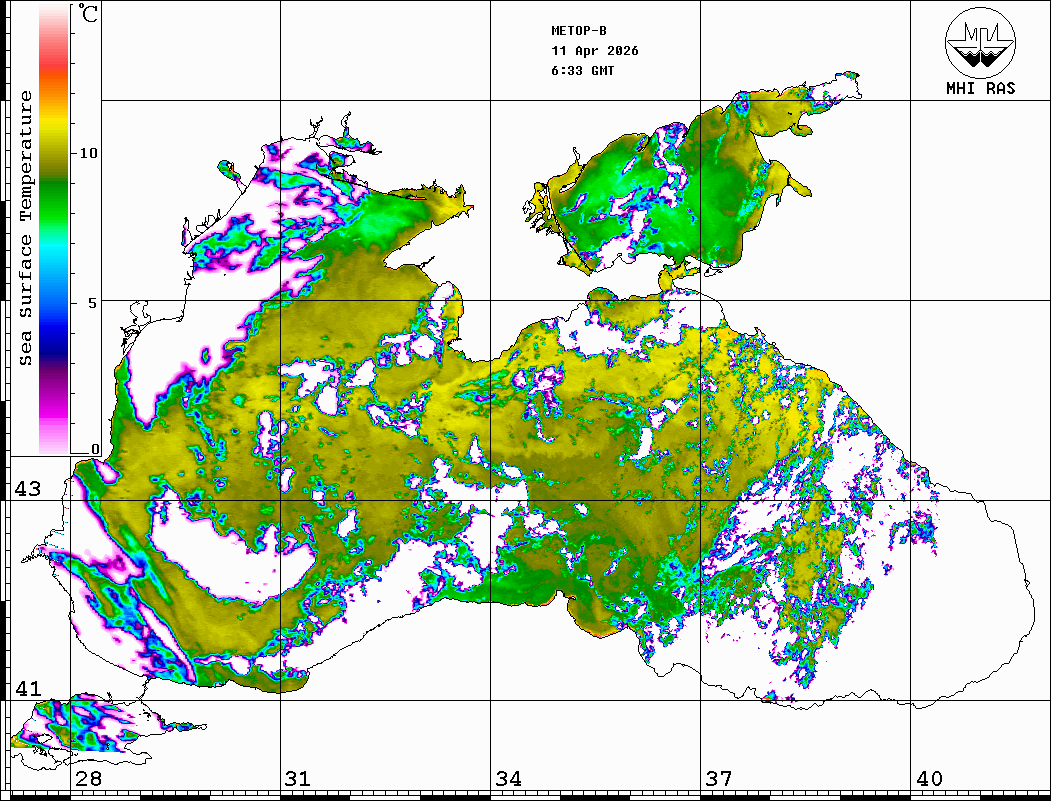Click the latitude 41 axis label

[x=27, y=689]
